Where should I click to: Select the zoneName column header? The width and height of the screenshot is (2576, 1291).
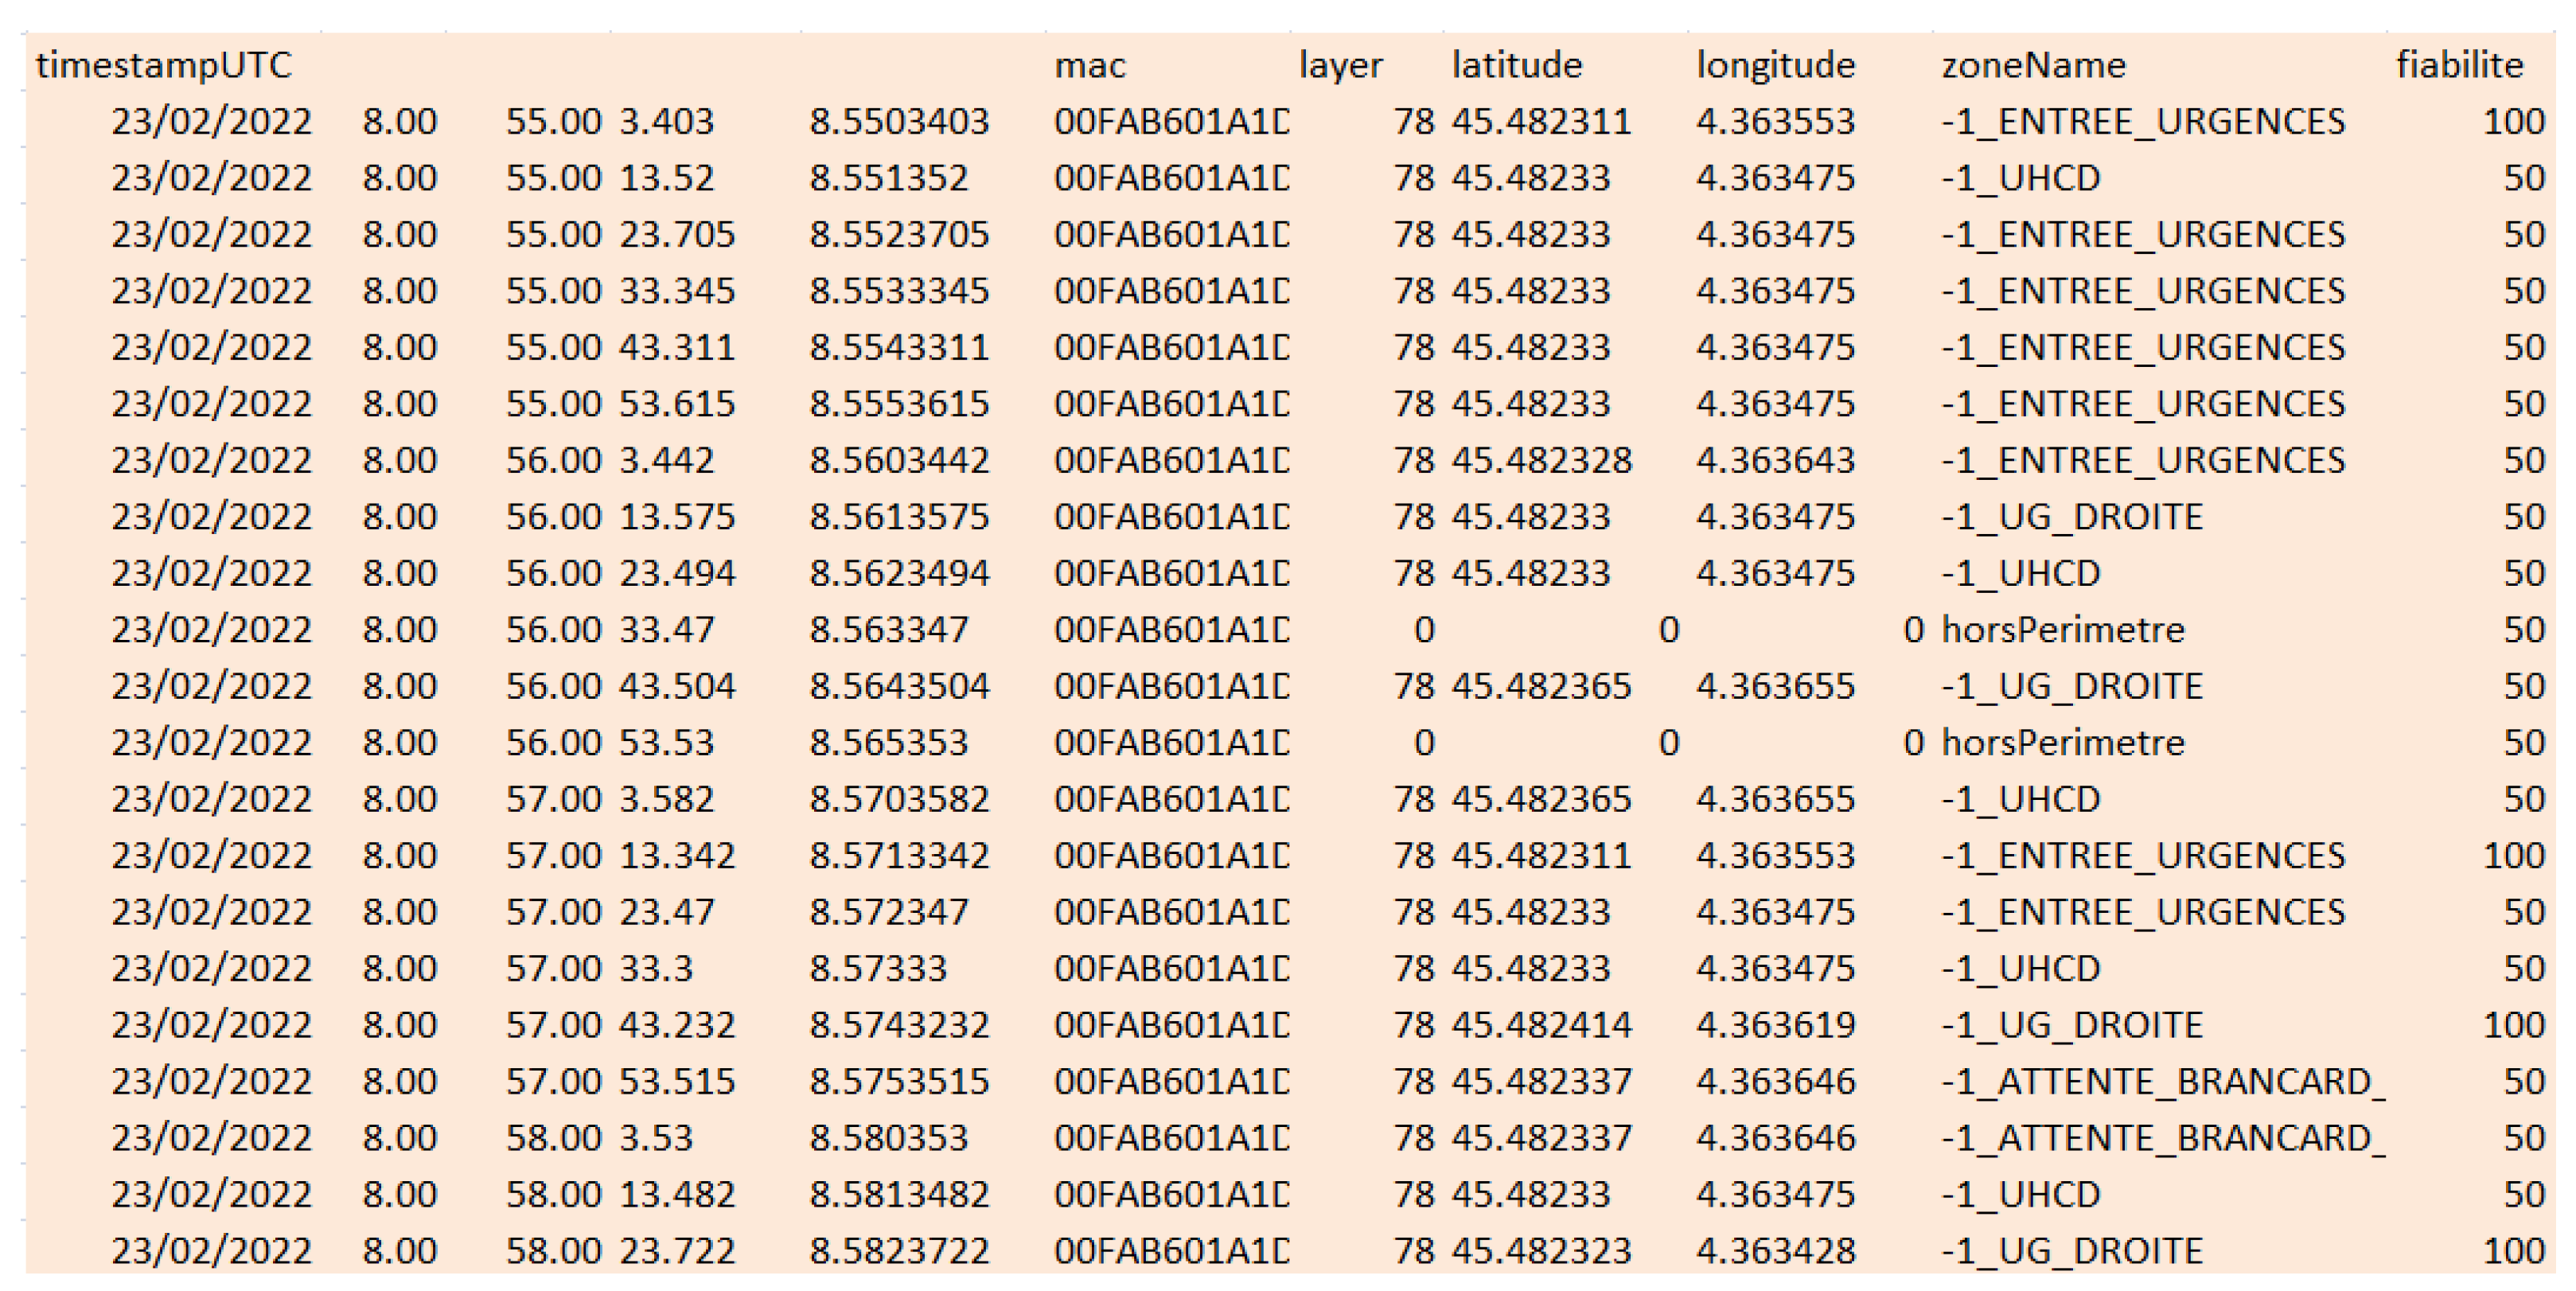(2033, 65)
